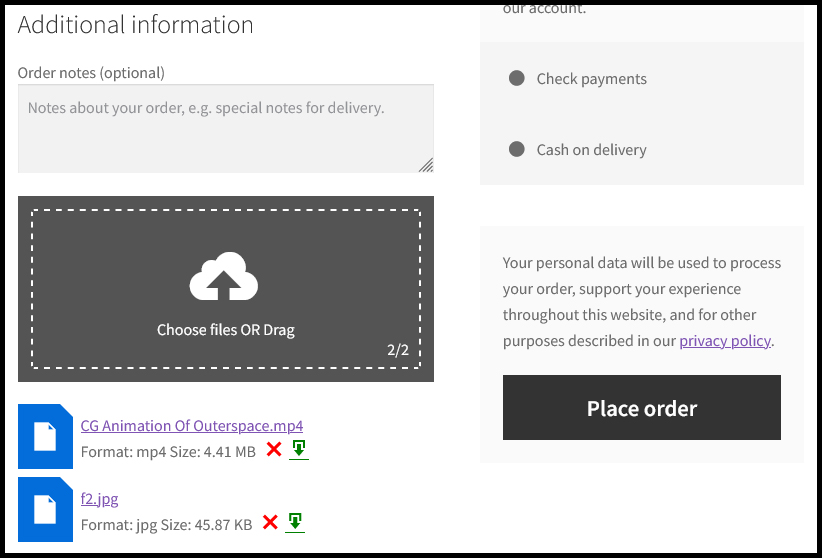Click blue file icon beside f2.jpg
This screenshot has height=558, width=822.
46,509
